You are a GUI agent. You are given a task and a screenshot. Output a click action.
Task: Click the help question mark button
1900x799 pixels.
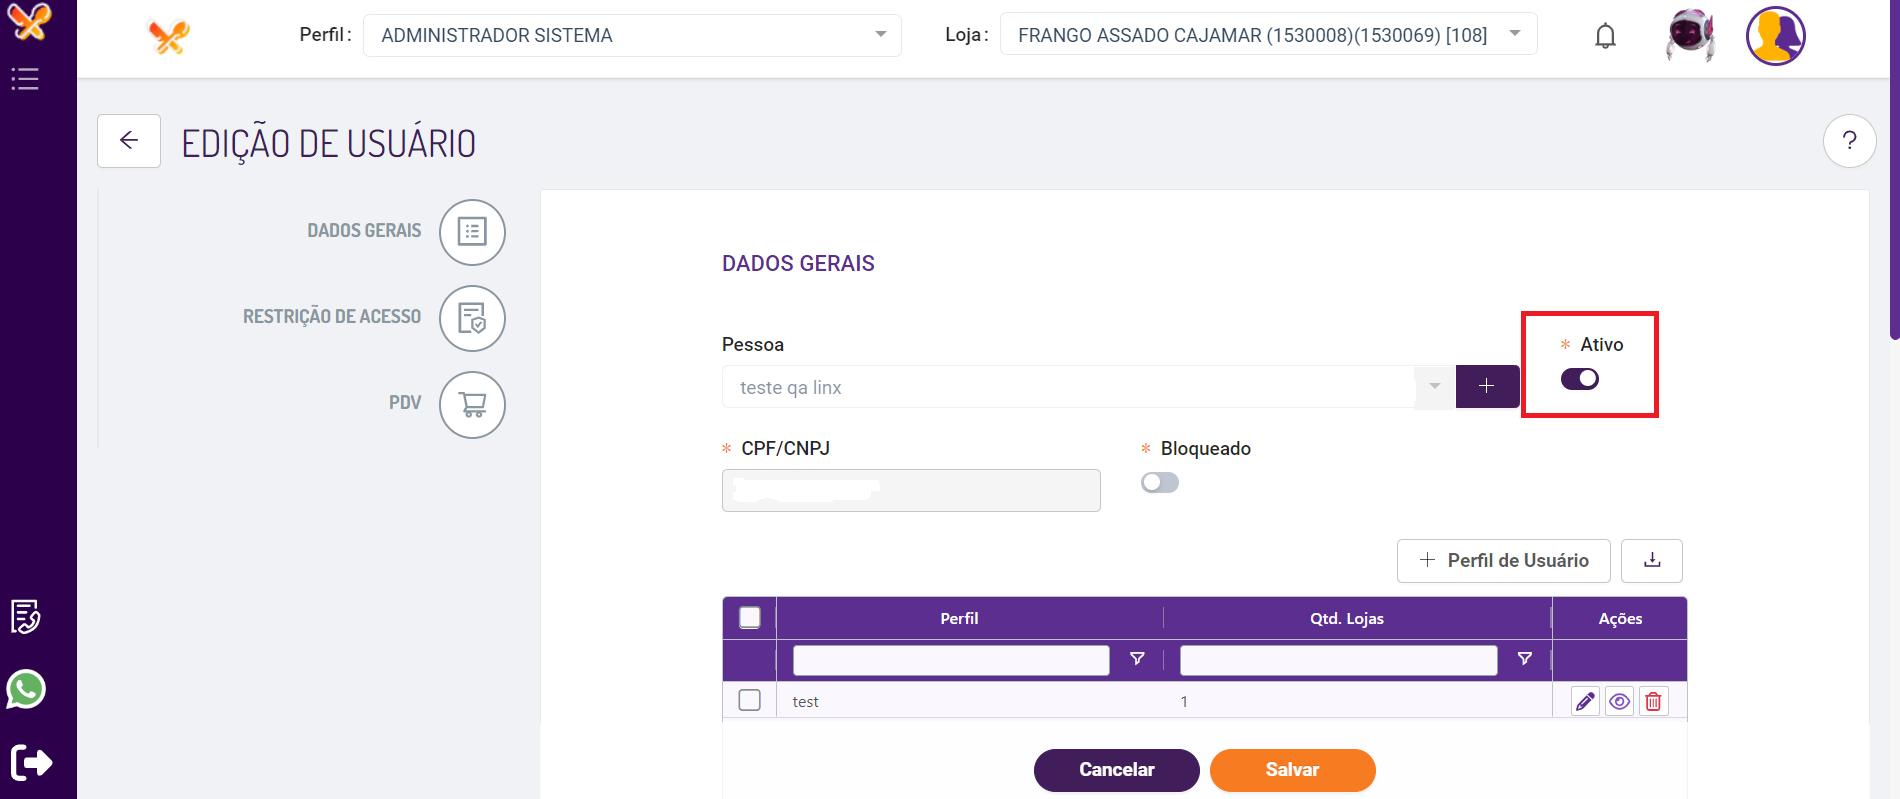pyautogui.click(x=1849, y=142)
